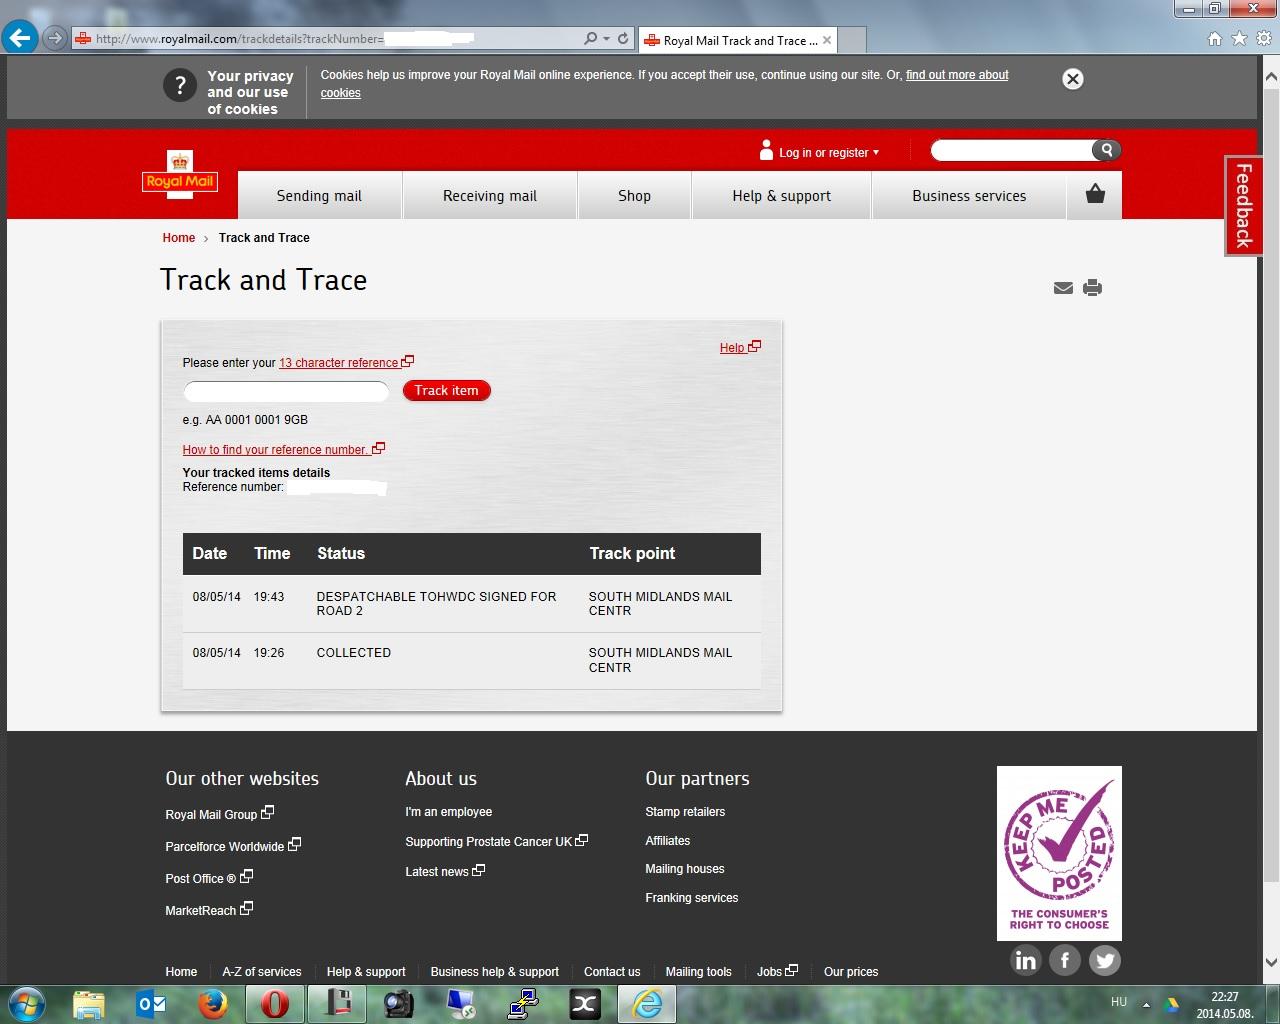The height and width of the screenshot is (1024, 1280).
Task: Open Royal Mail LinkedIn icon
Action: 1026,961
